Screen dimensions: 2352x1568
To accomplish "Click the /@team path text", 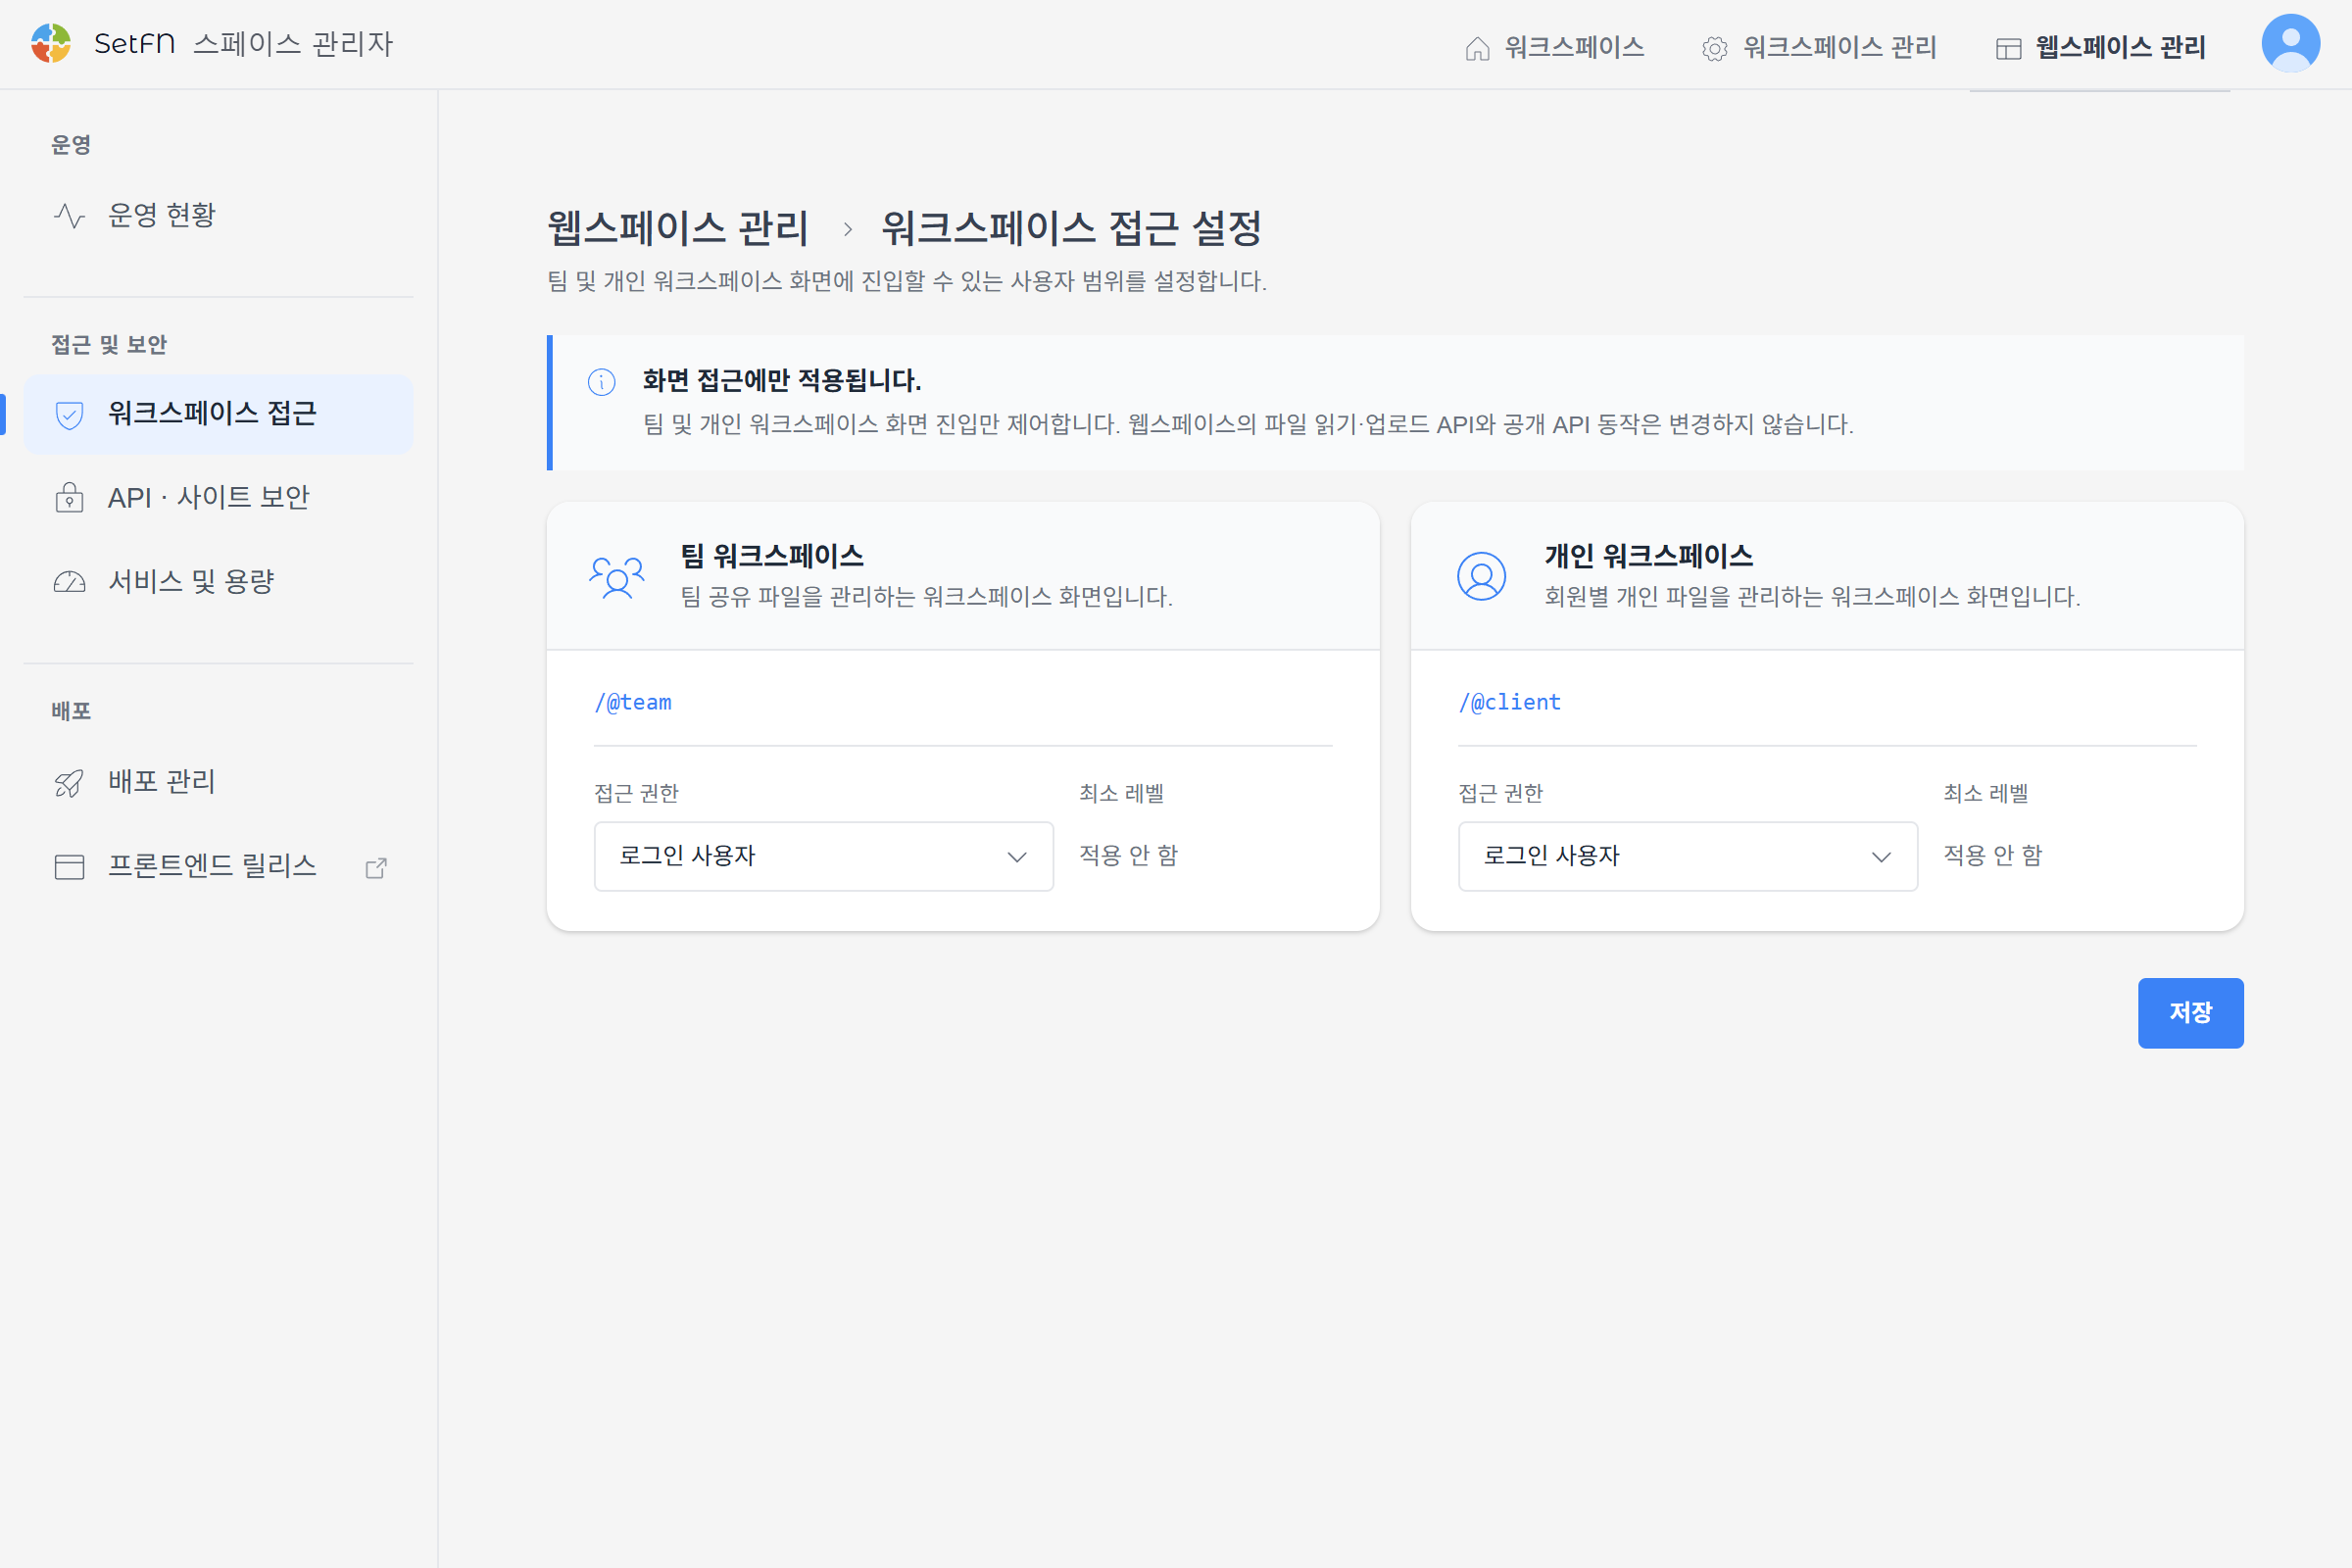I will [x=633, y=702].
